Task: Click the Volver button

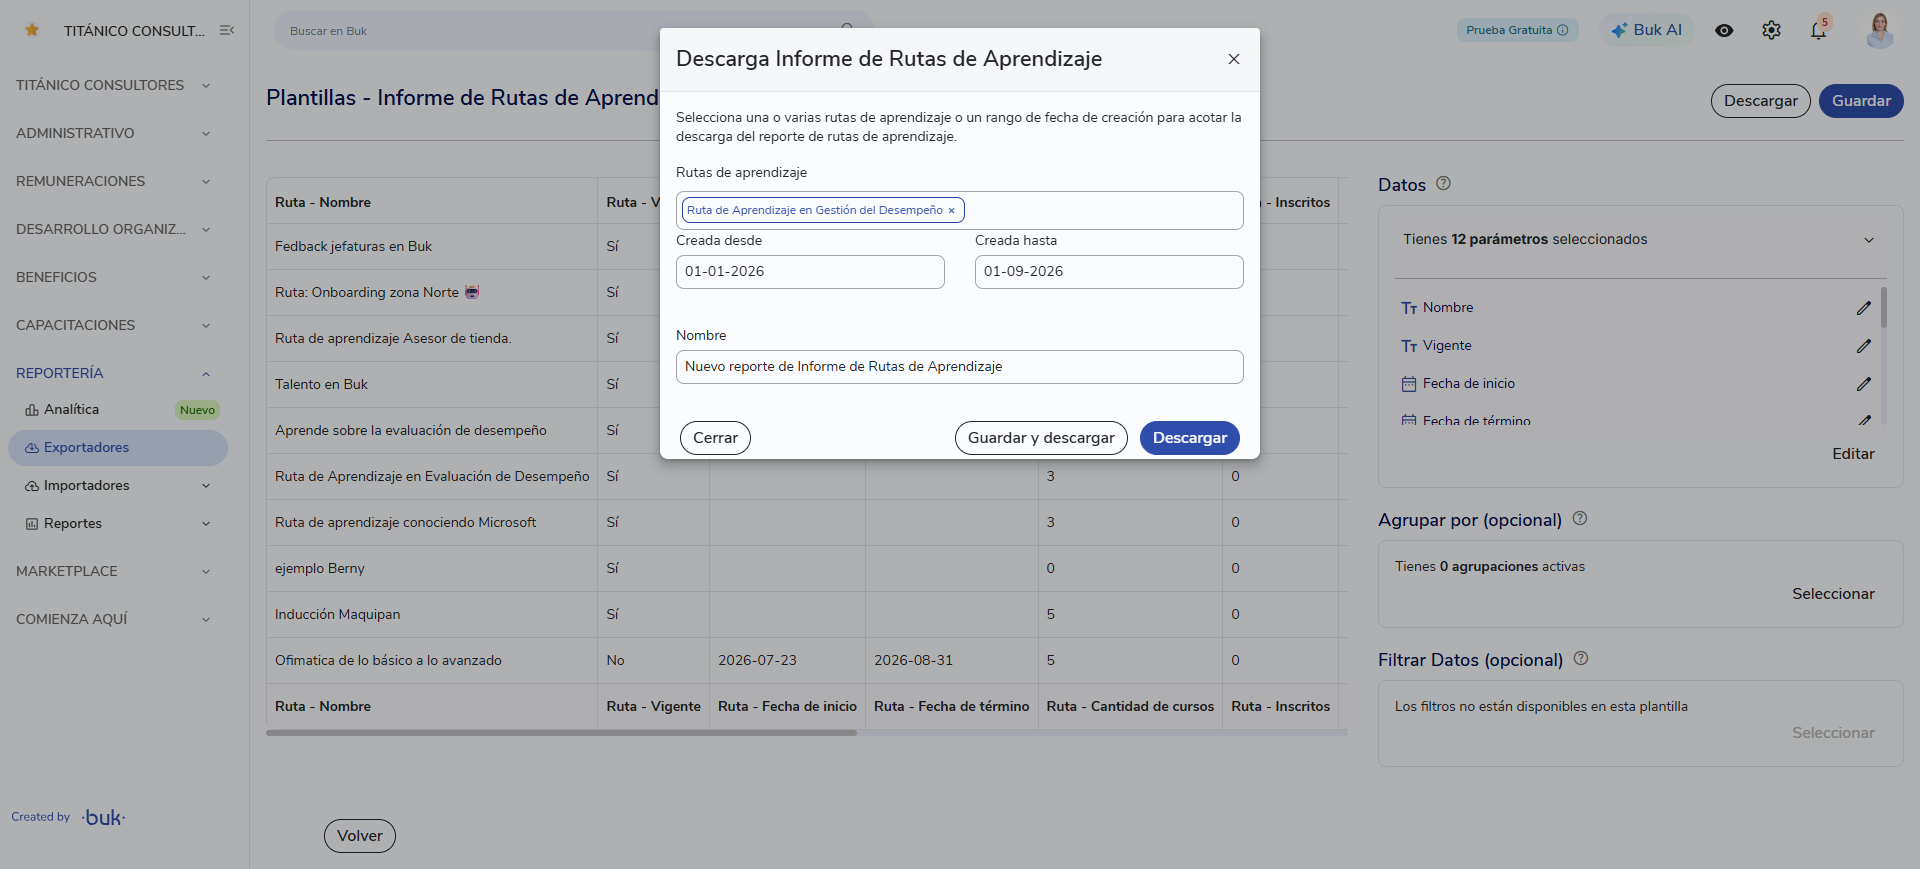Action: point(360,836)
